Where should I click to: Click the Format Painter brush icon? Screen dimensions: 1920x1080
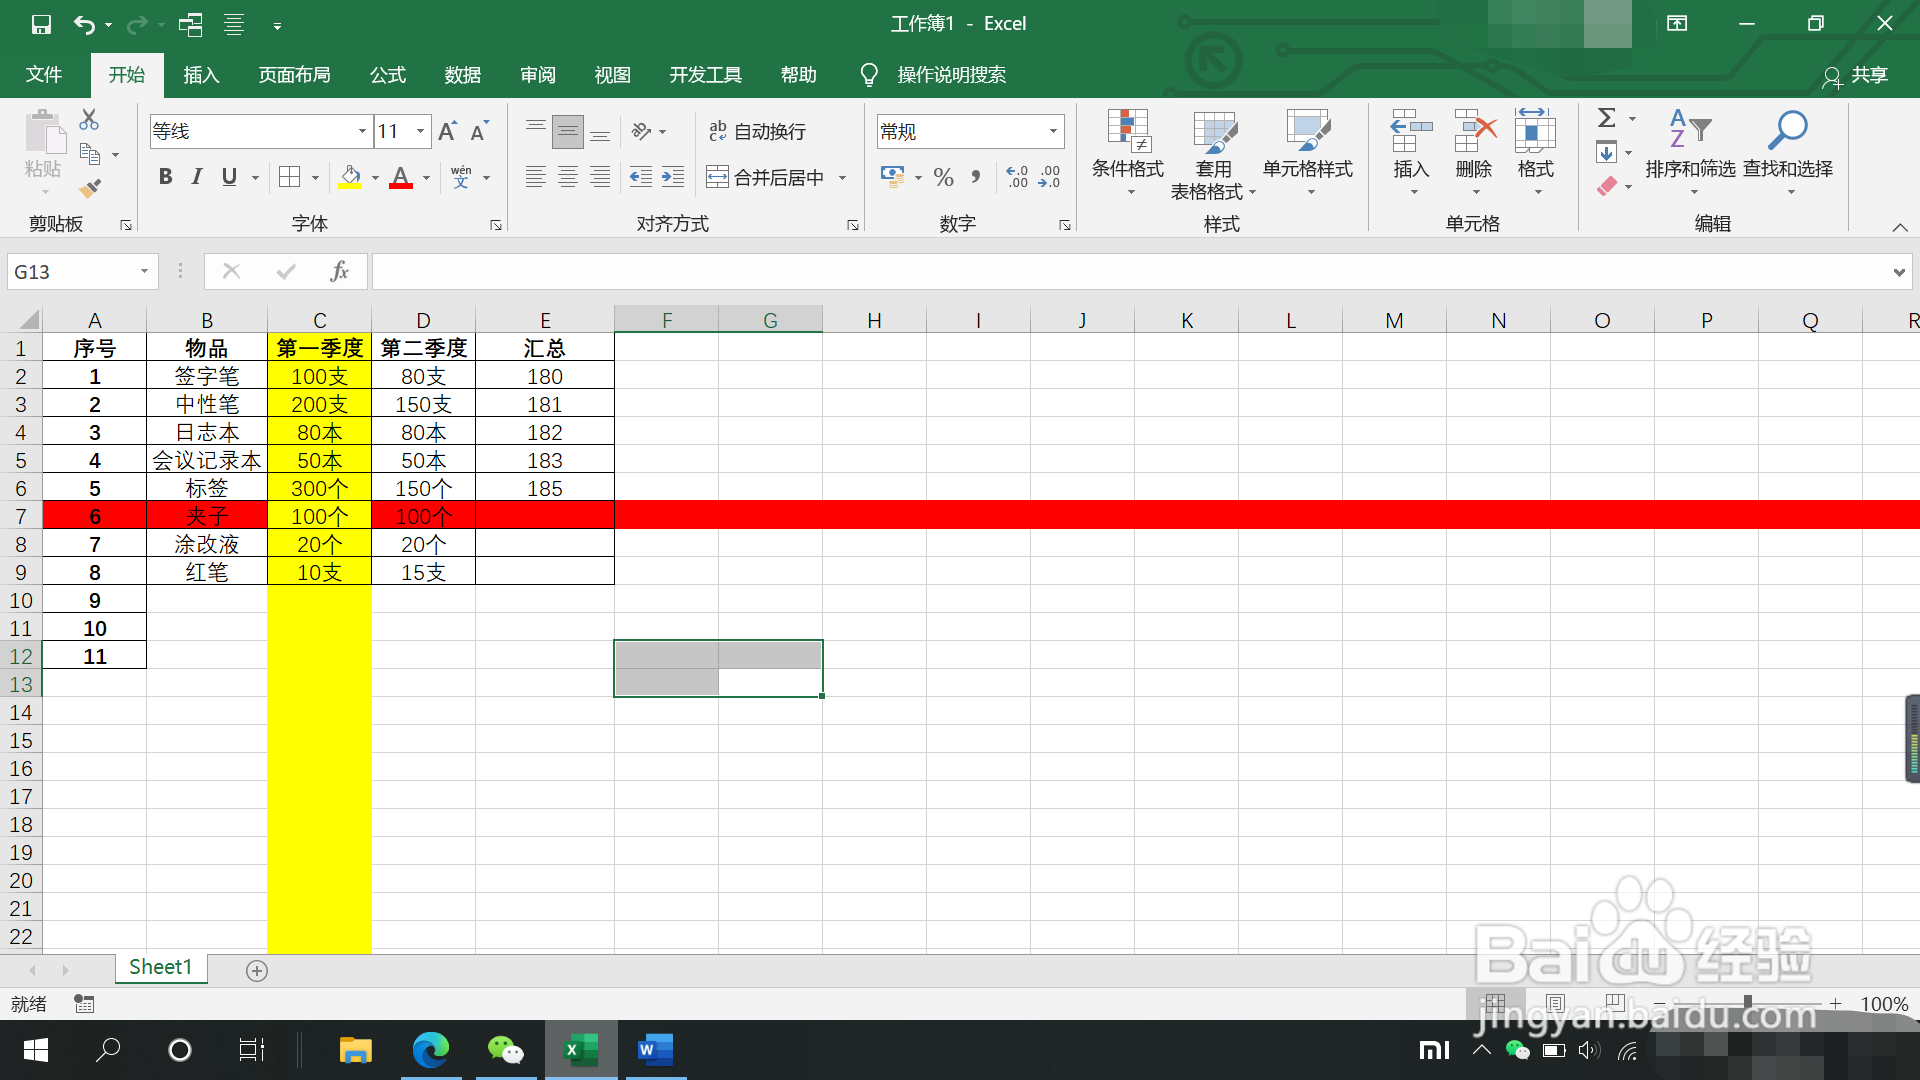(90, 188)
